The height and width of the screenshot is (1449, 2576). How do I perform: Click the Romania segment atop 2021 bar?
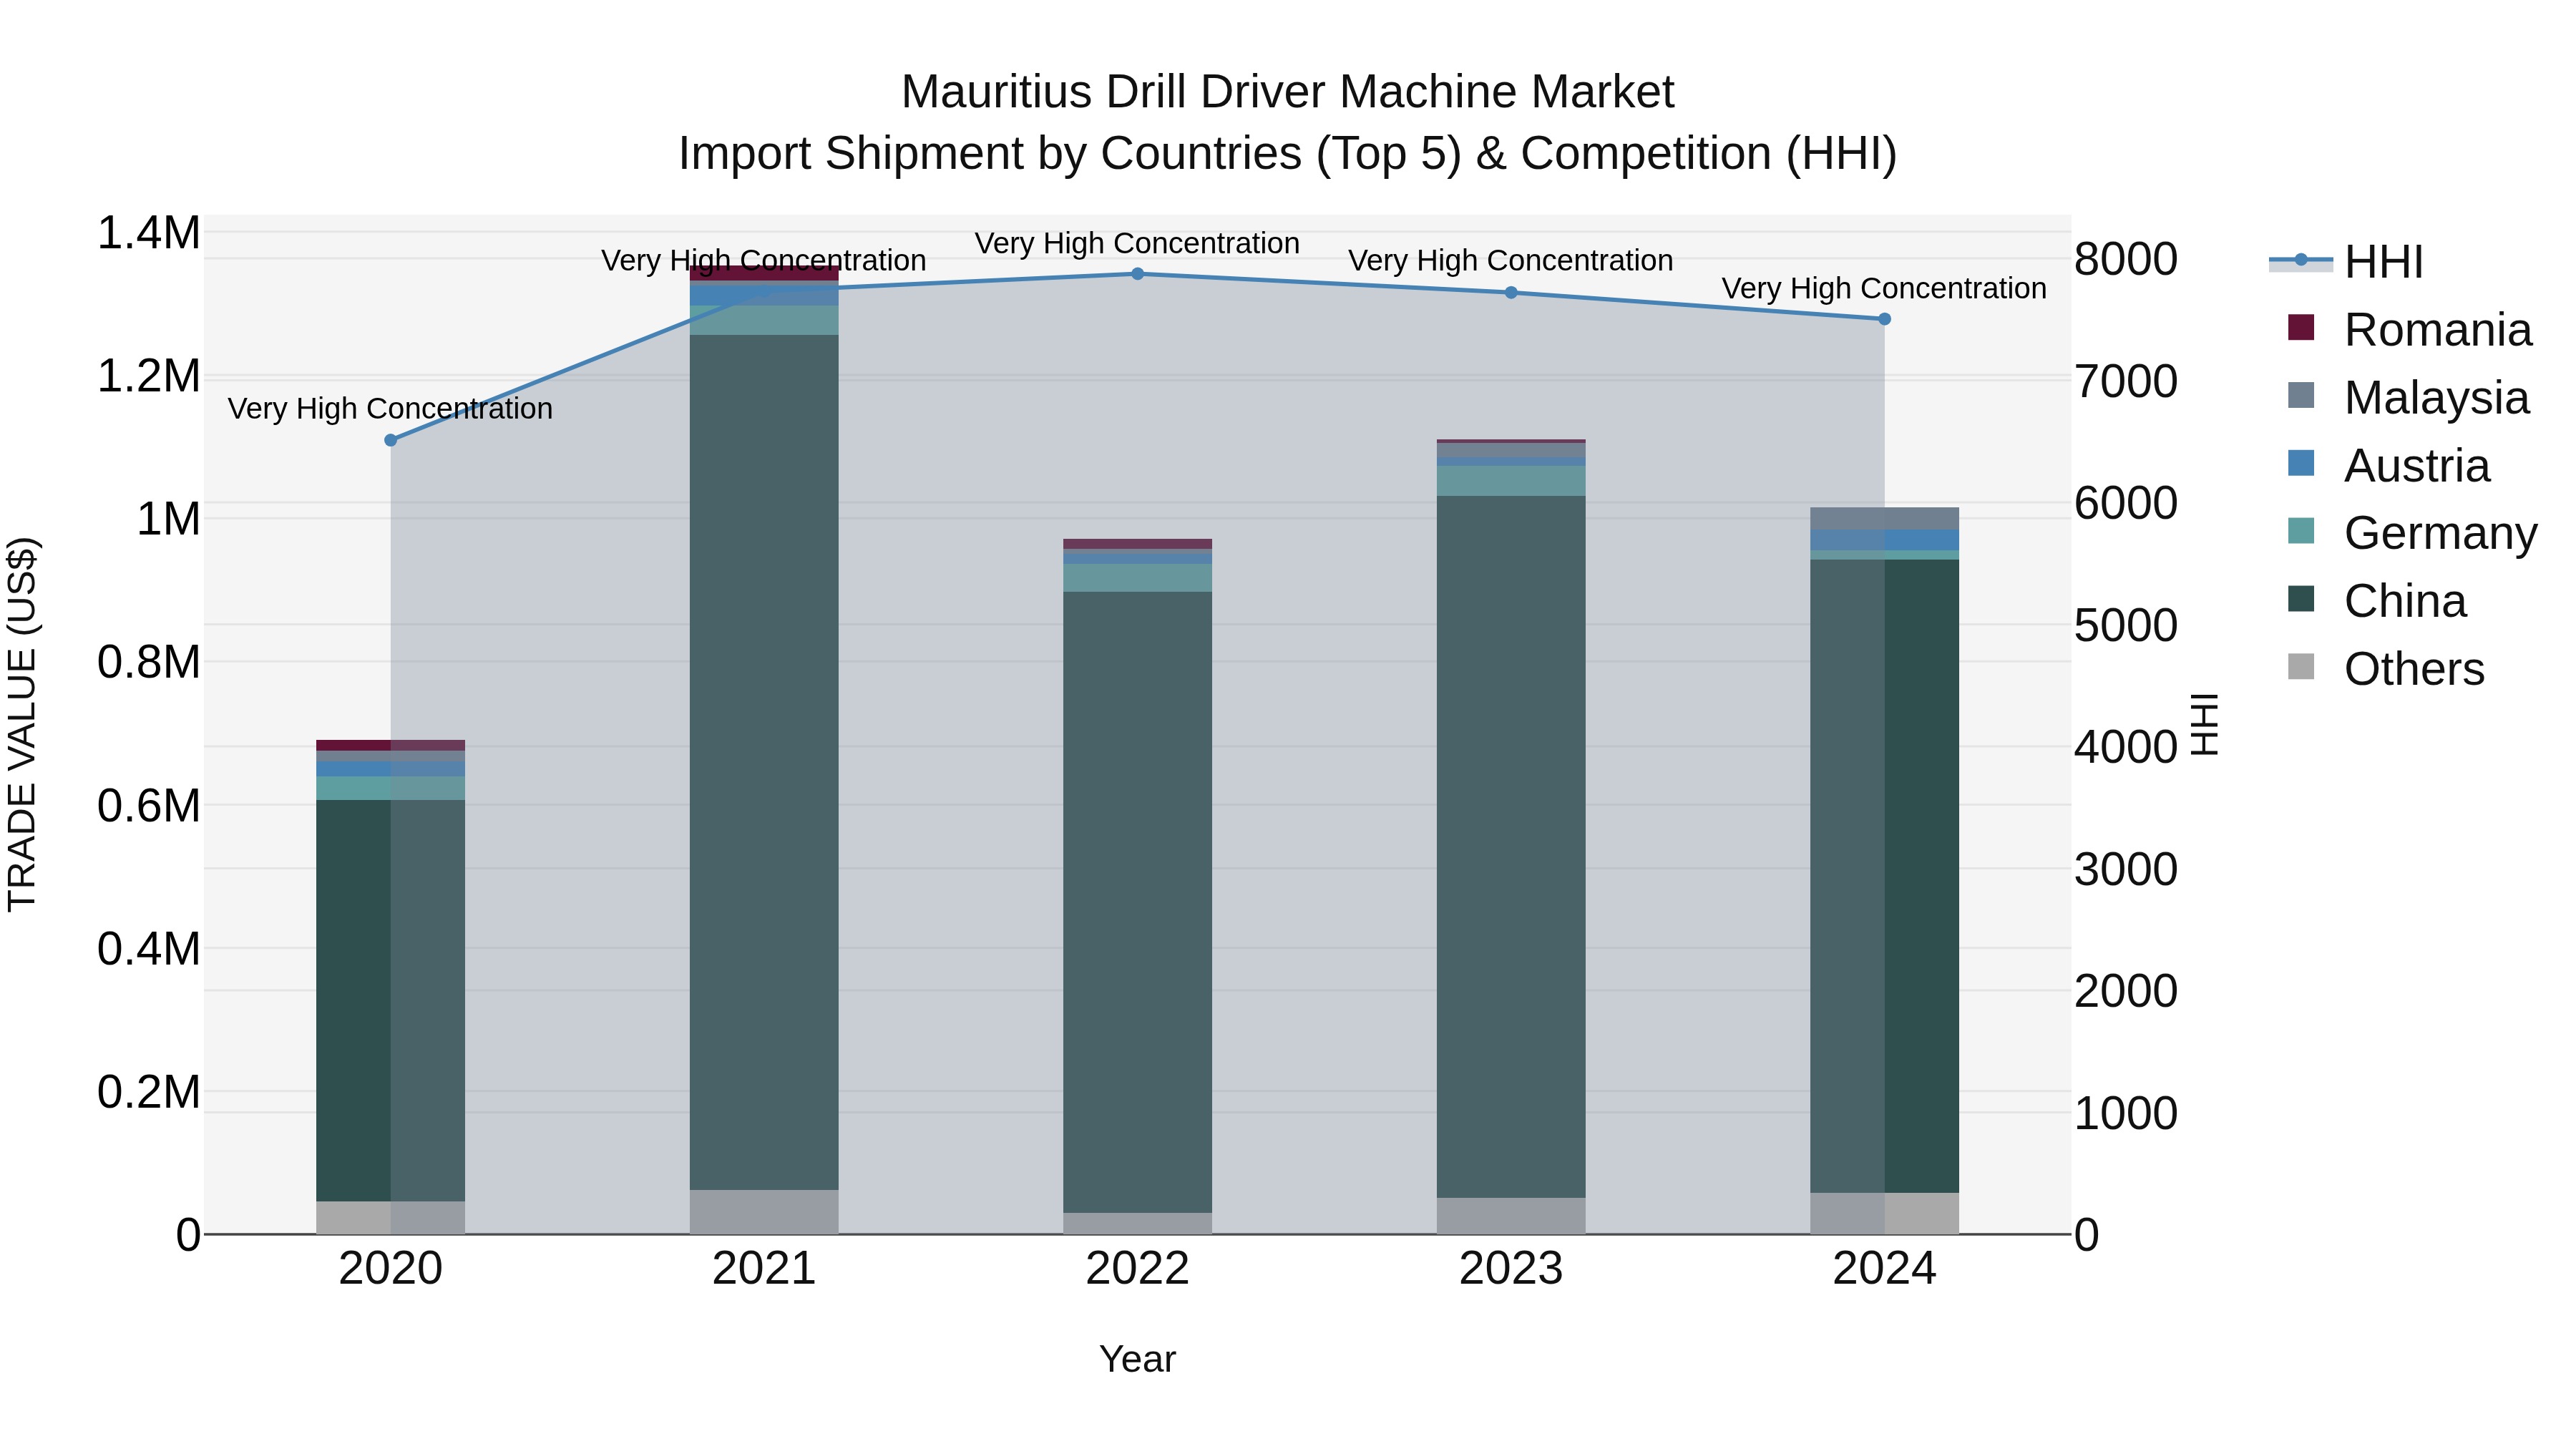click(x=764, y=274)
